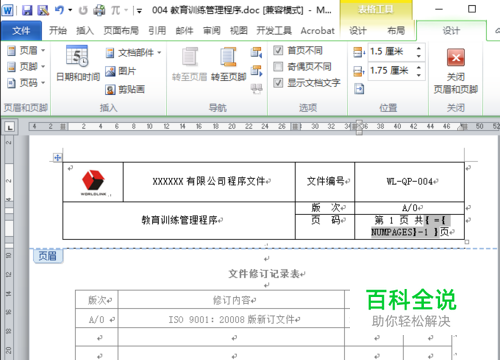This screenshot has width=500, height=360.
Task: Click the table resize handle at bottom-right corner
Action: click(467, 242)
